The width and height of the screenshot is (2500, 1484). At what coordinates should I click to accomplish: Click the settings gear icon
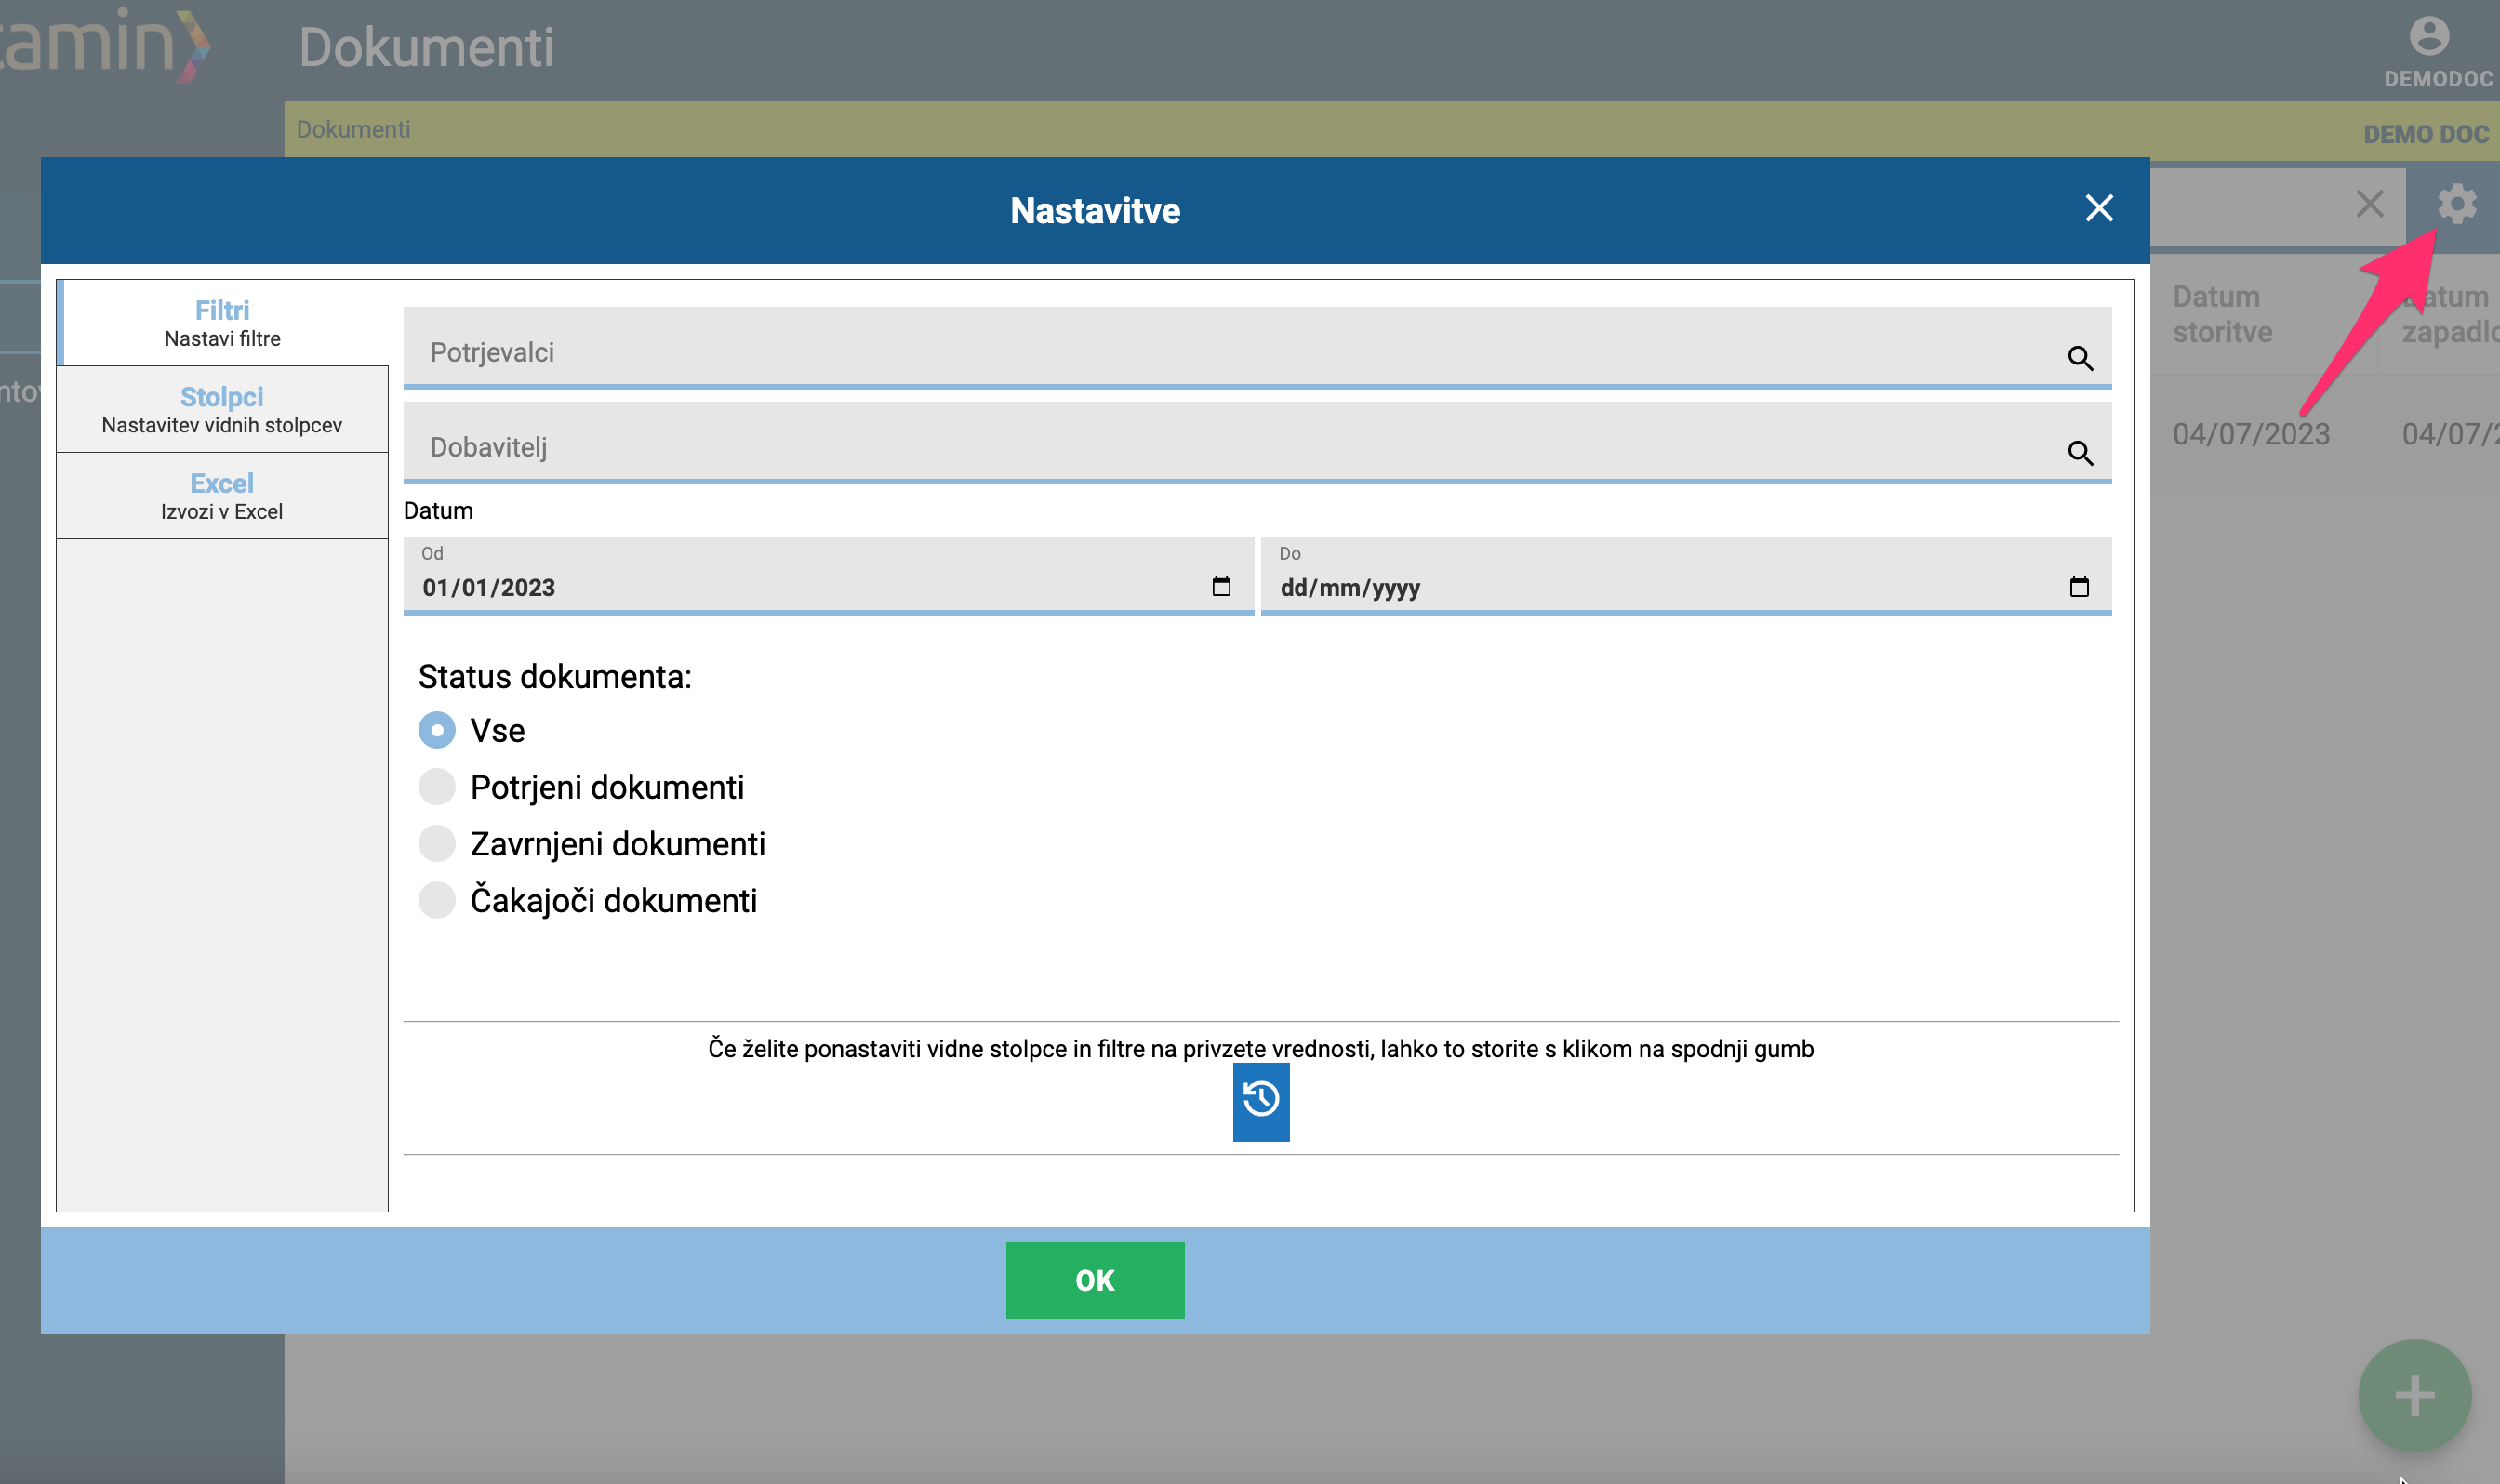click(2457, 205)
